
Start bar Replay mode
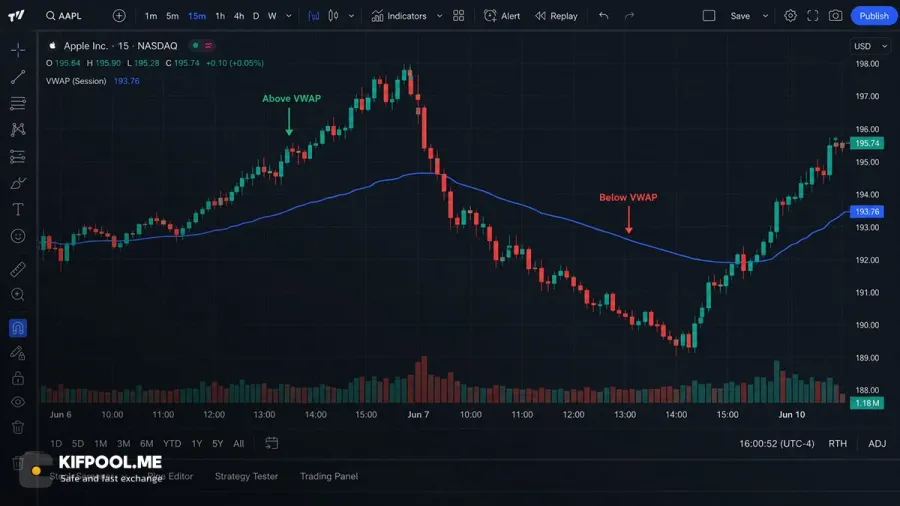pos(556,16)
